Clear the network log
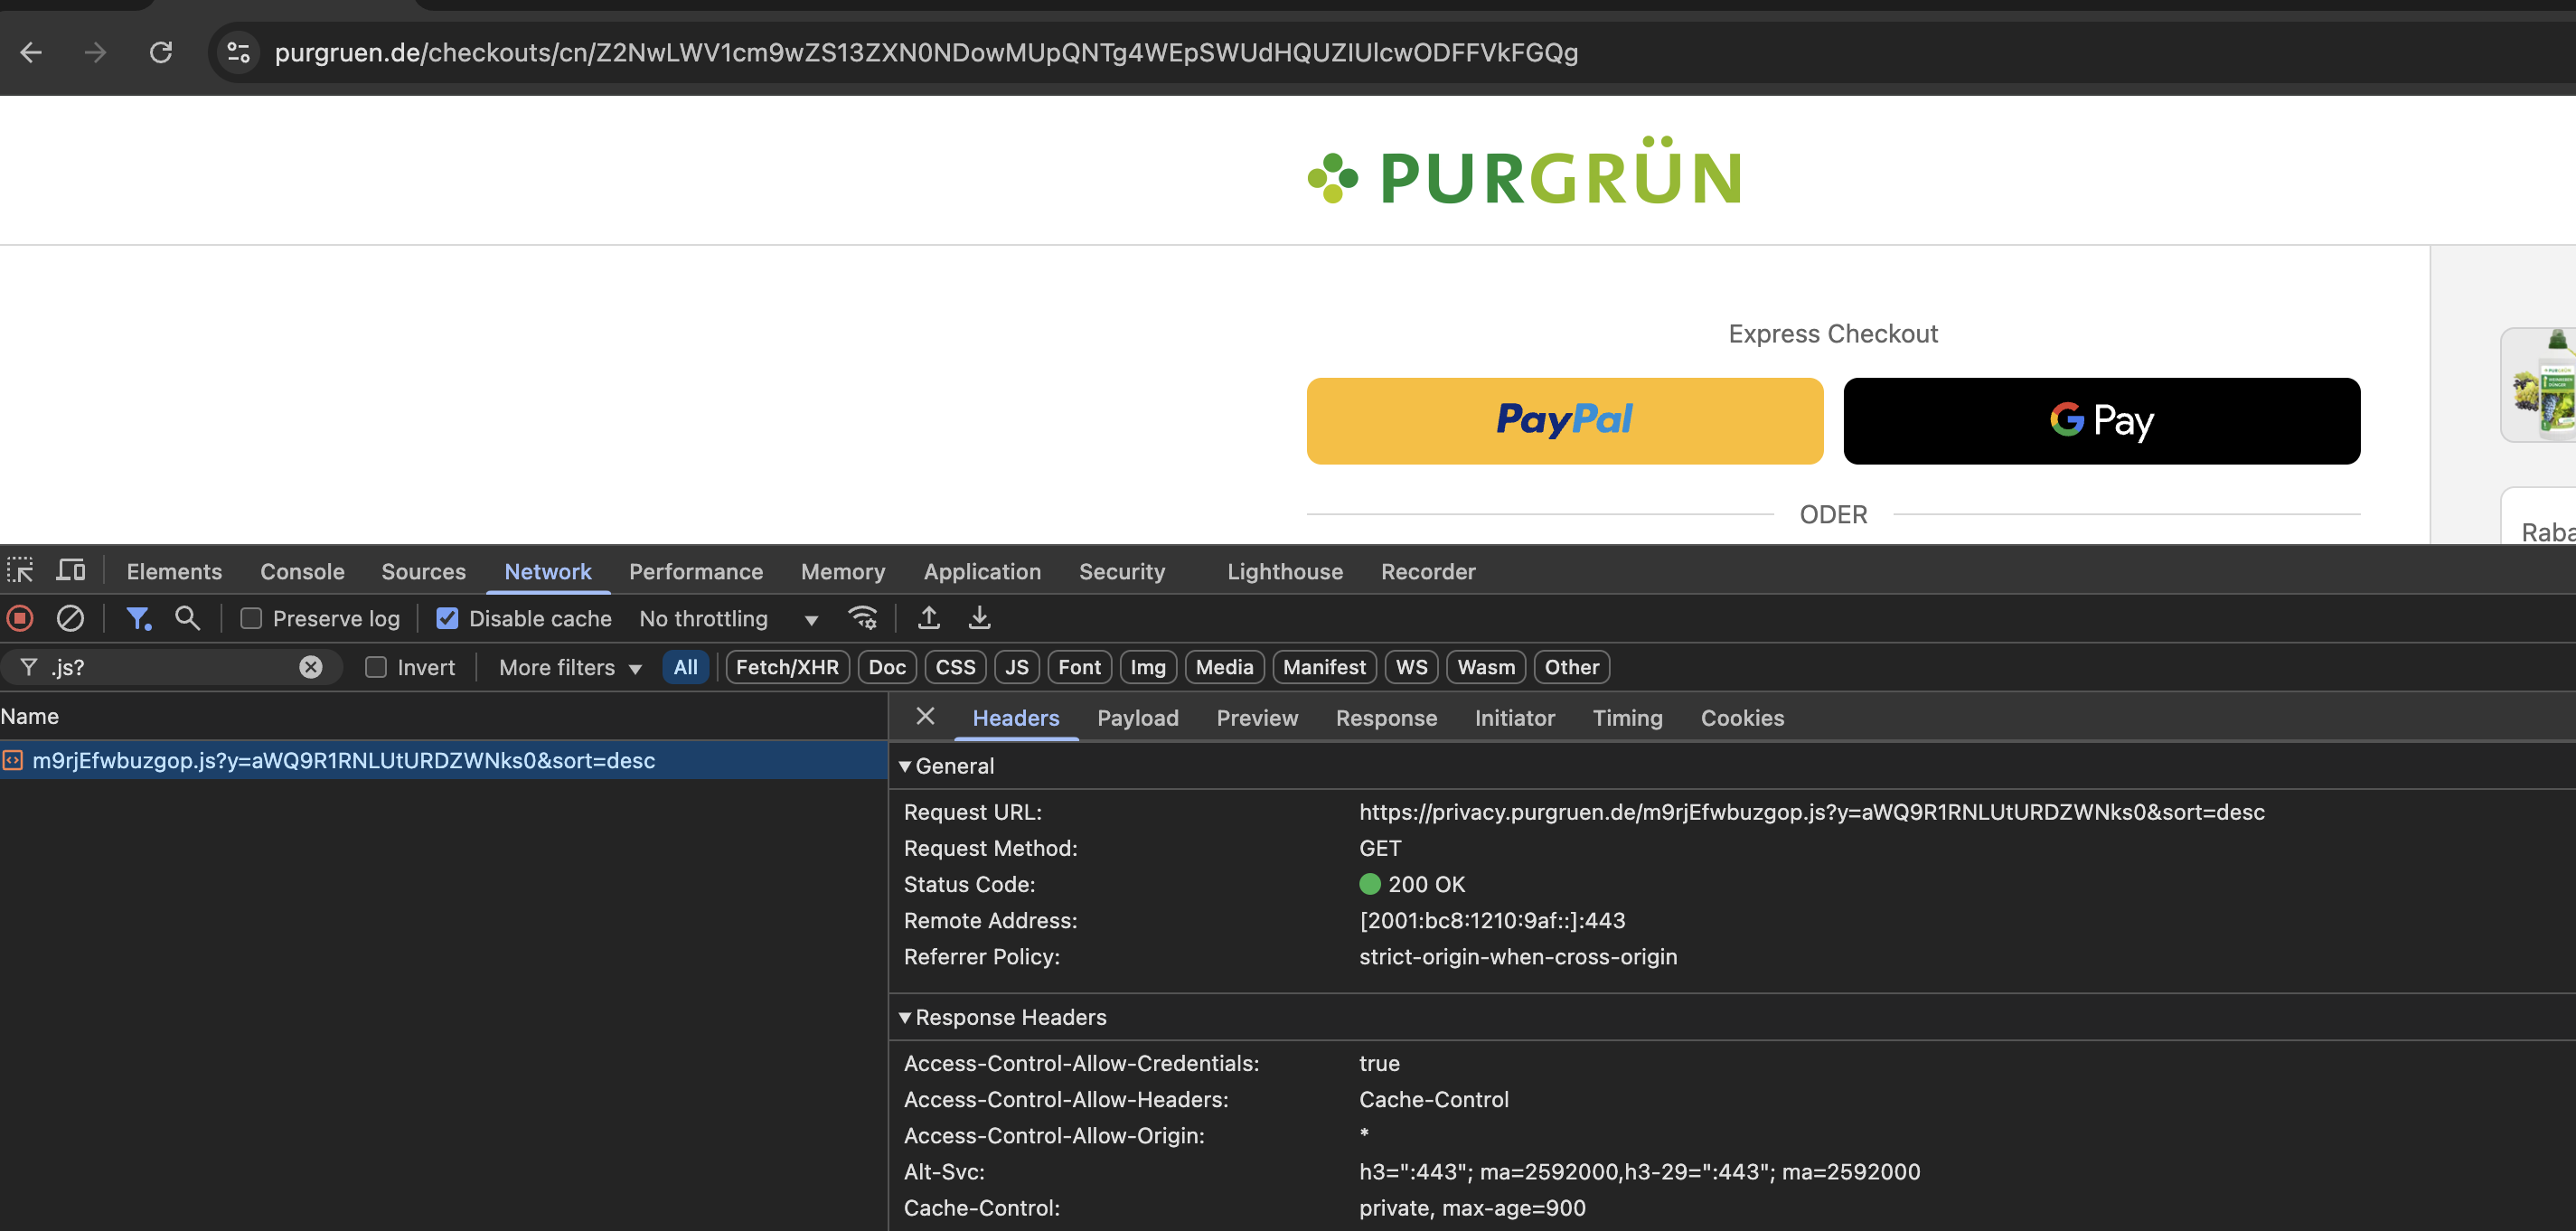 coord(70,618)
